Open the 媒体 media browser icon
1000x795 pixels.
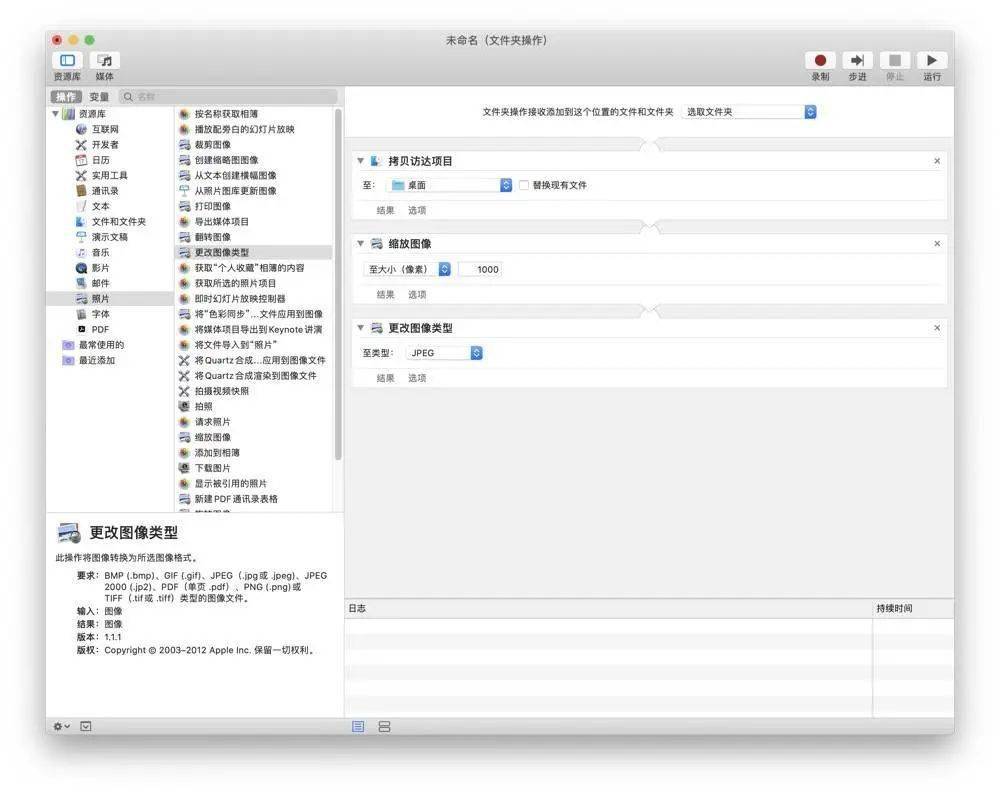(x=105, y=61)
